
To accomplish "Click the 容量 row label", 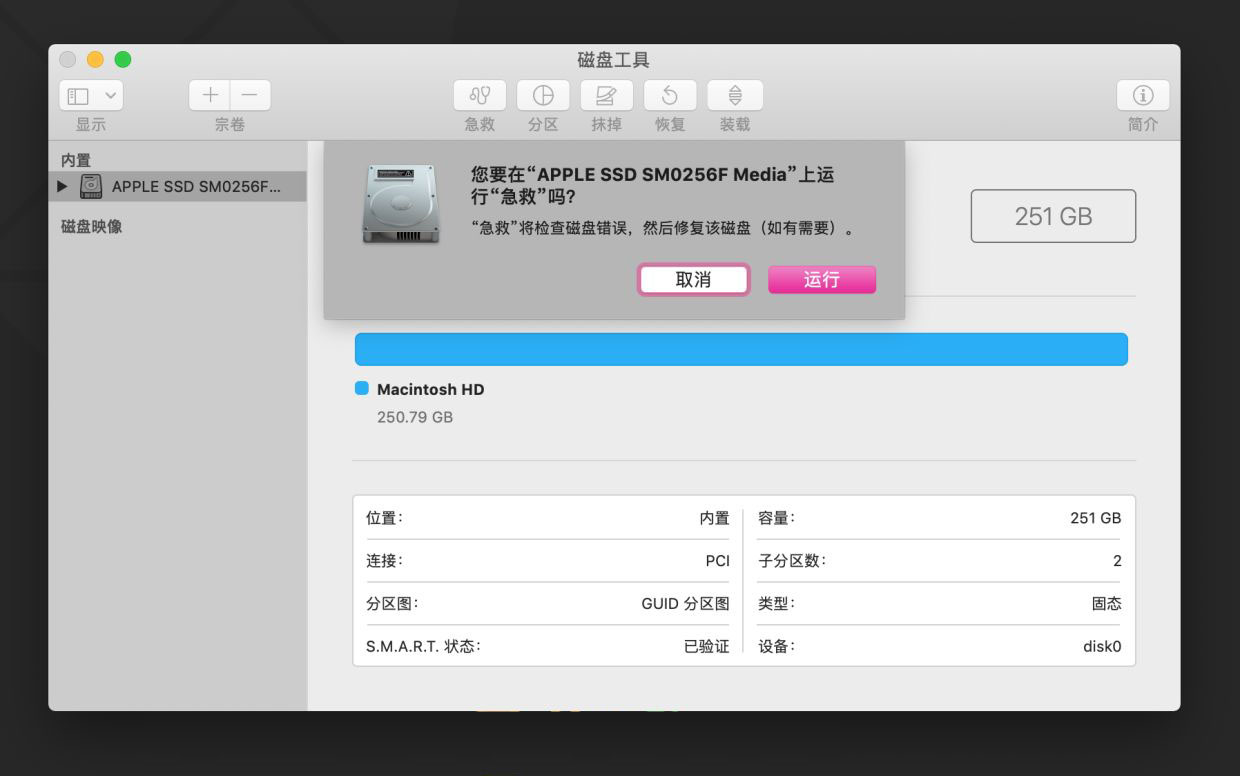I will pyautogui.click(x=776, y=518).
